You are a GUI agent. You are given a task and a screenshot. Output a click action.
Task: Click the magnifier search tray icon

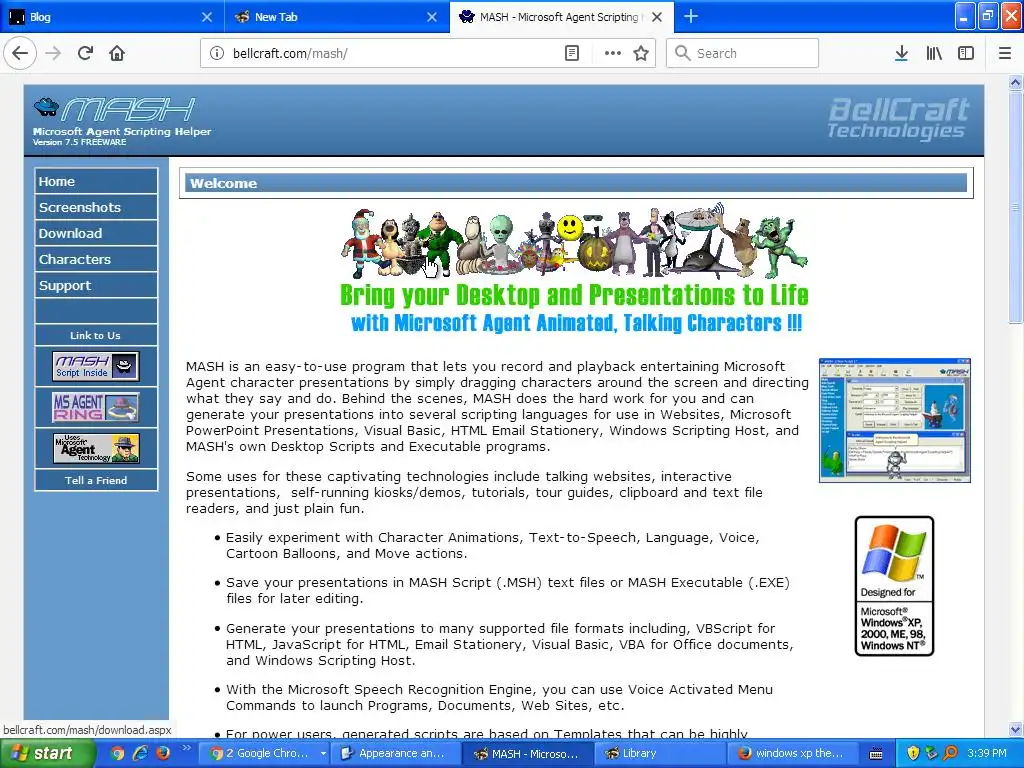click(951, 754)
